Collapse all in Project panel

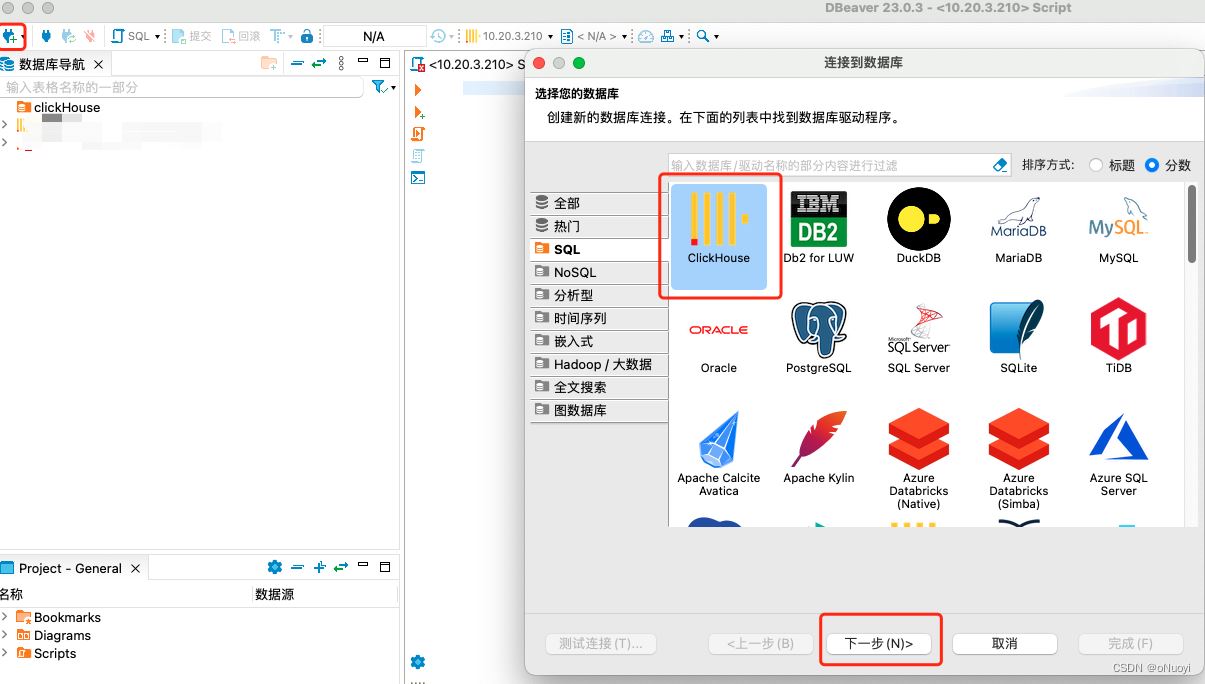(x=298, y=567)
